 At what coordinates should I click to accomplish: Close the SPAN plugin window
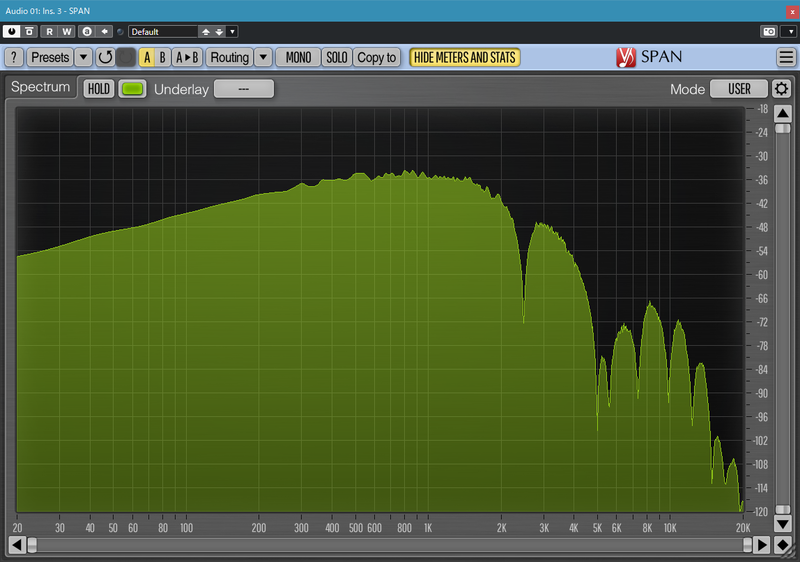click(x=792, y=11)
